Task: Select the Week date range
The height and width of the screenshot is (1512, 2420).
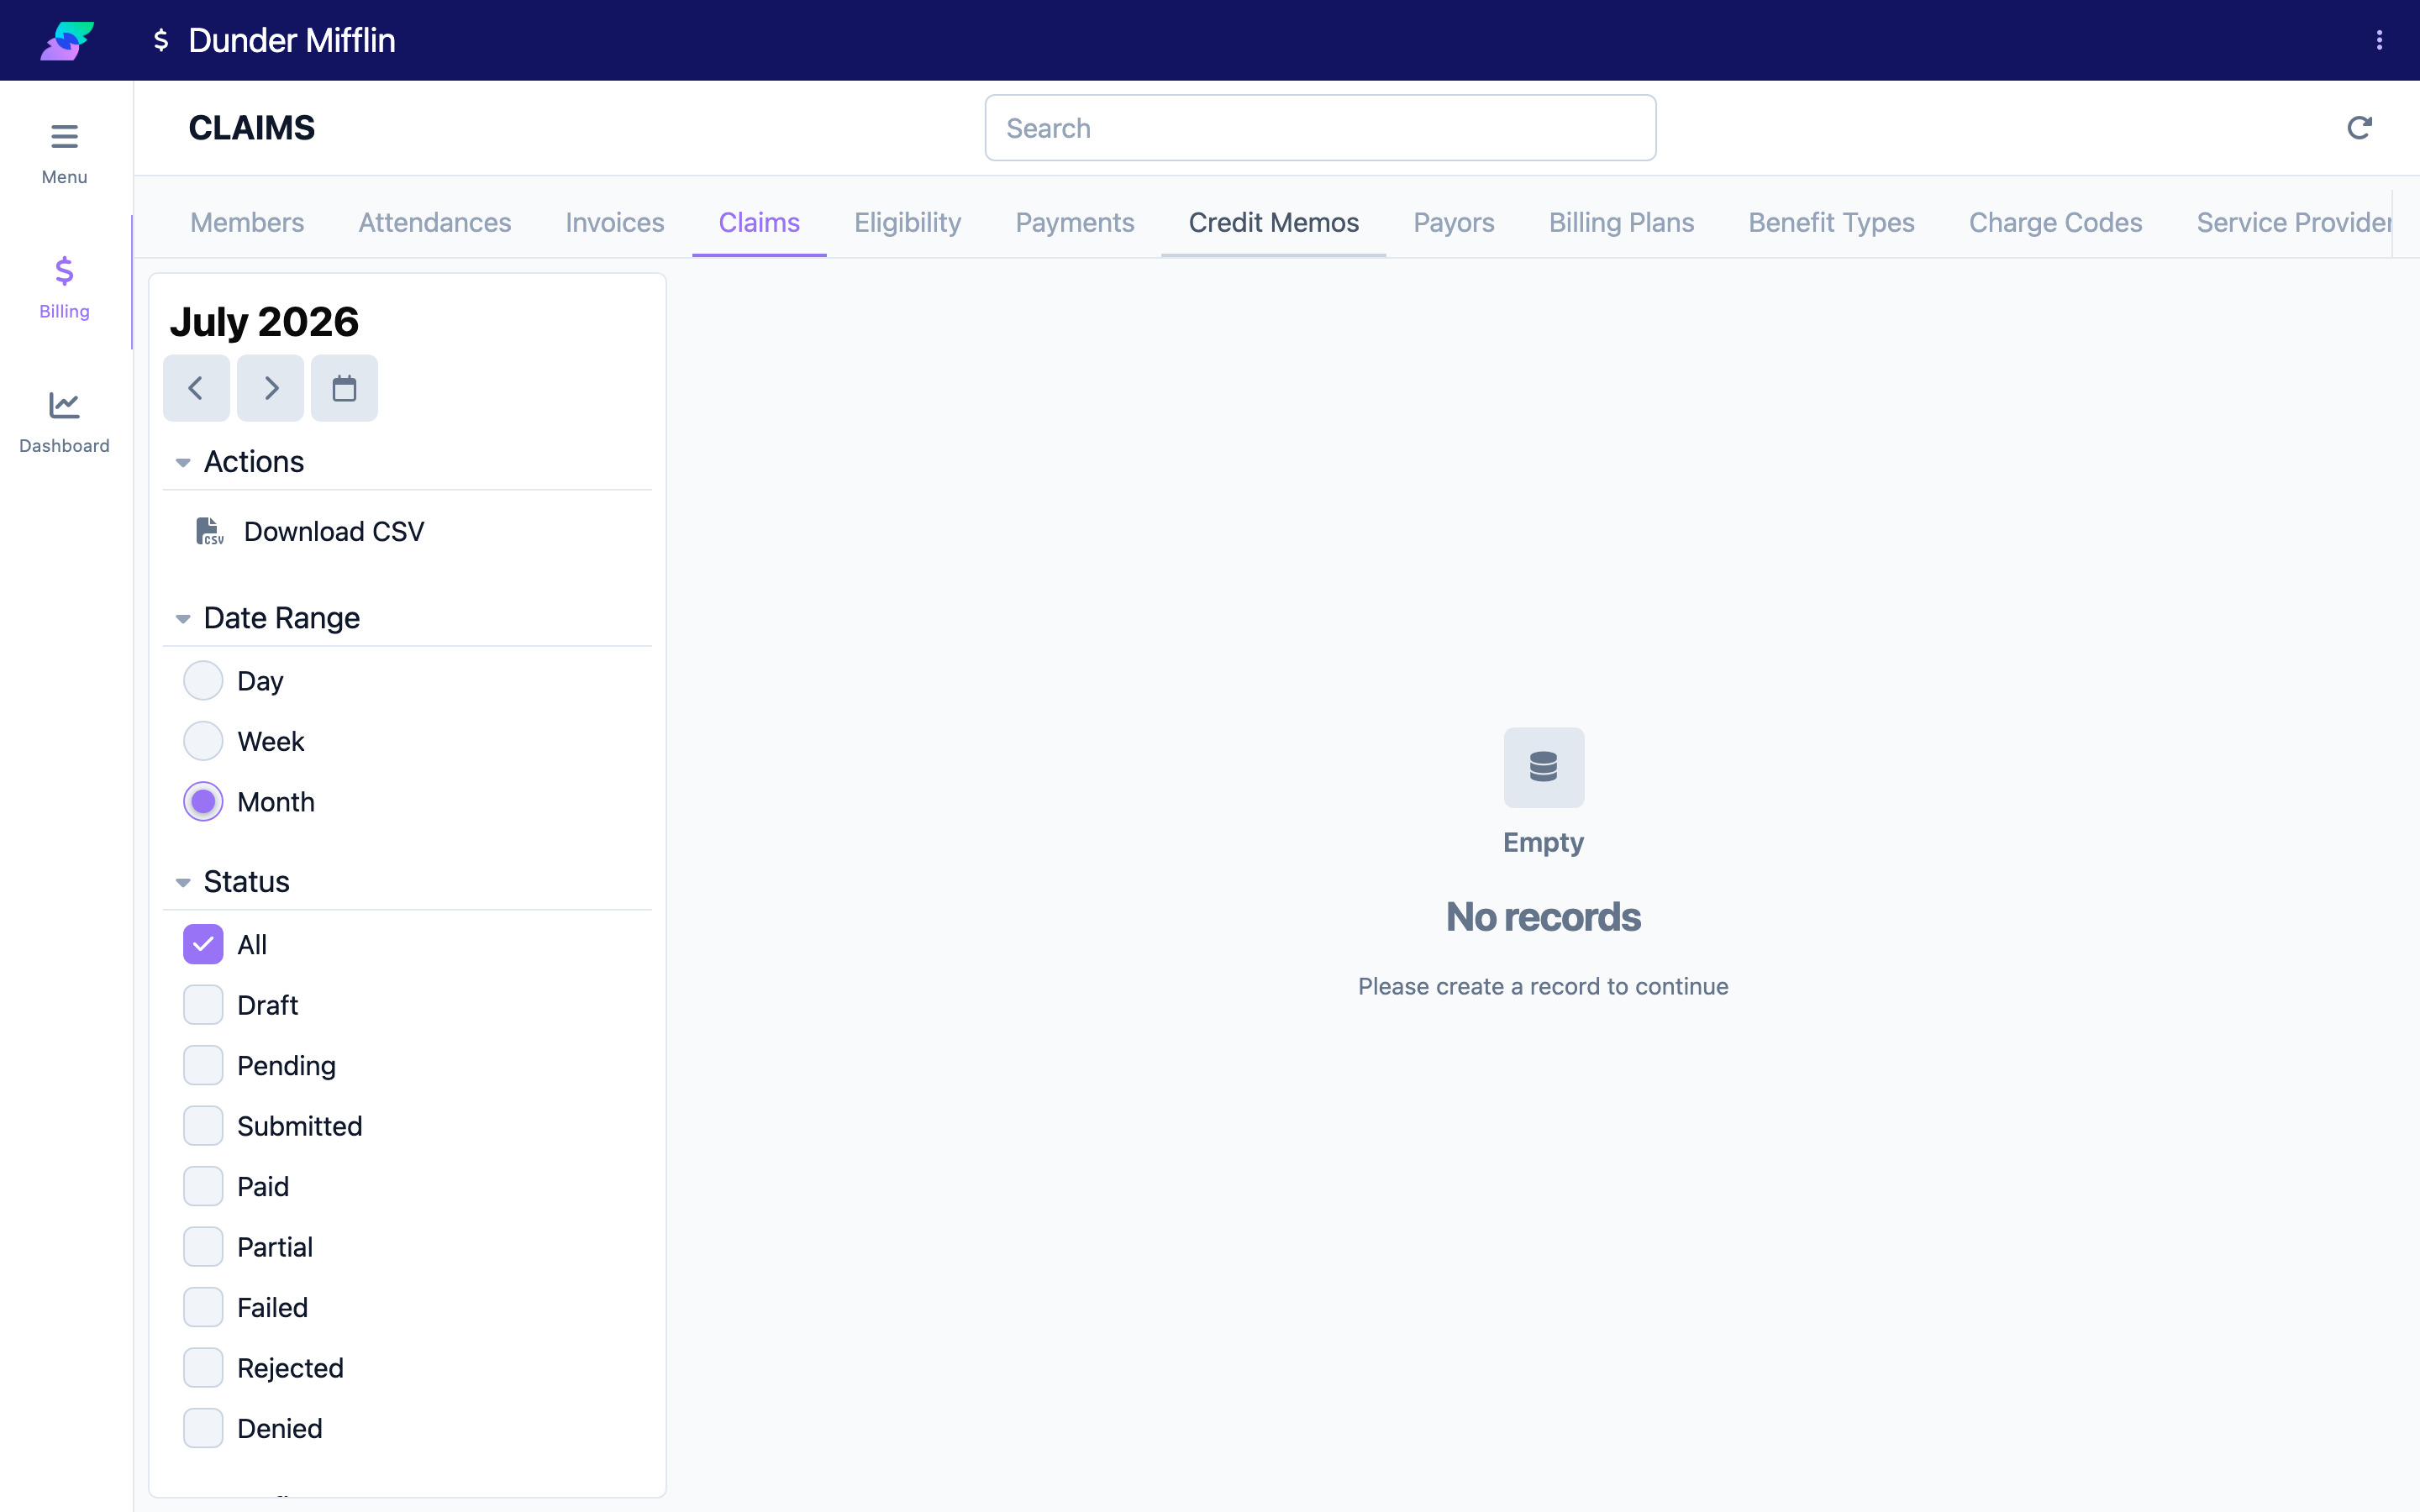Action: pyautogui.click(x=203, y=741)
